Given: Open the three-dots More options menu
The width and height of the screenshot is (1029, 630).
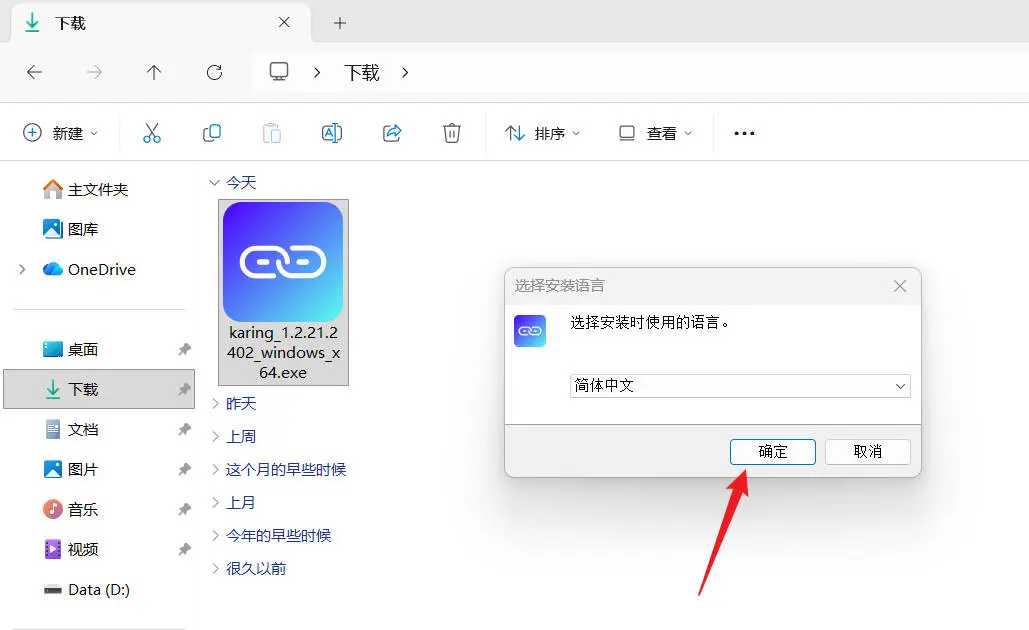Looking at the screenshot, I should tap(744, 133).
